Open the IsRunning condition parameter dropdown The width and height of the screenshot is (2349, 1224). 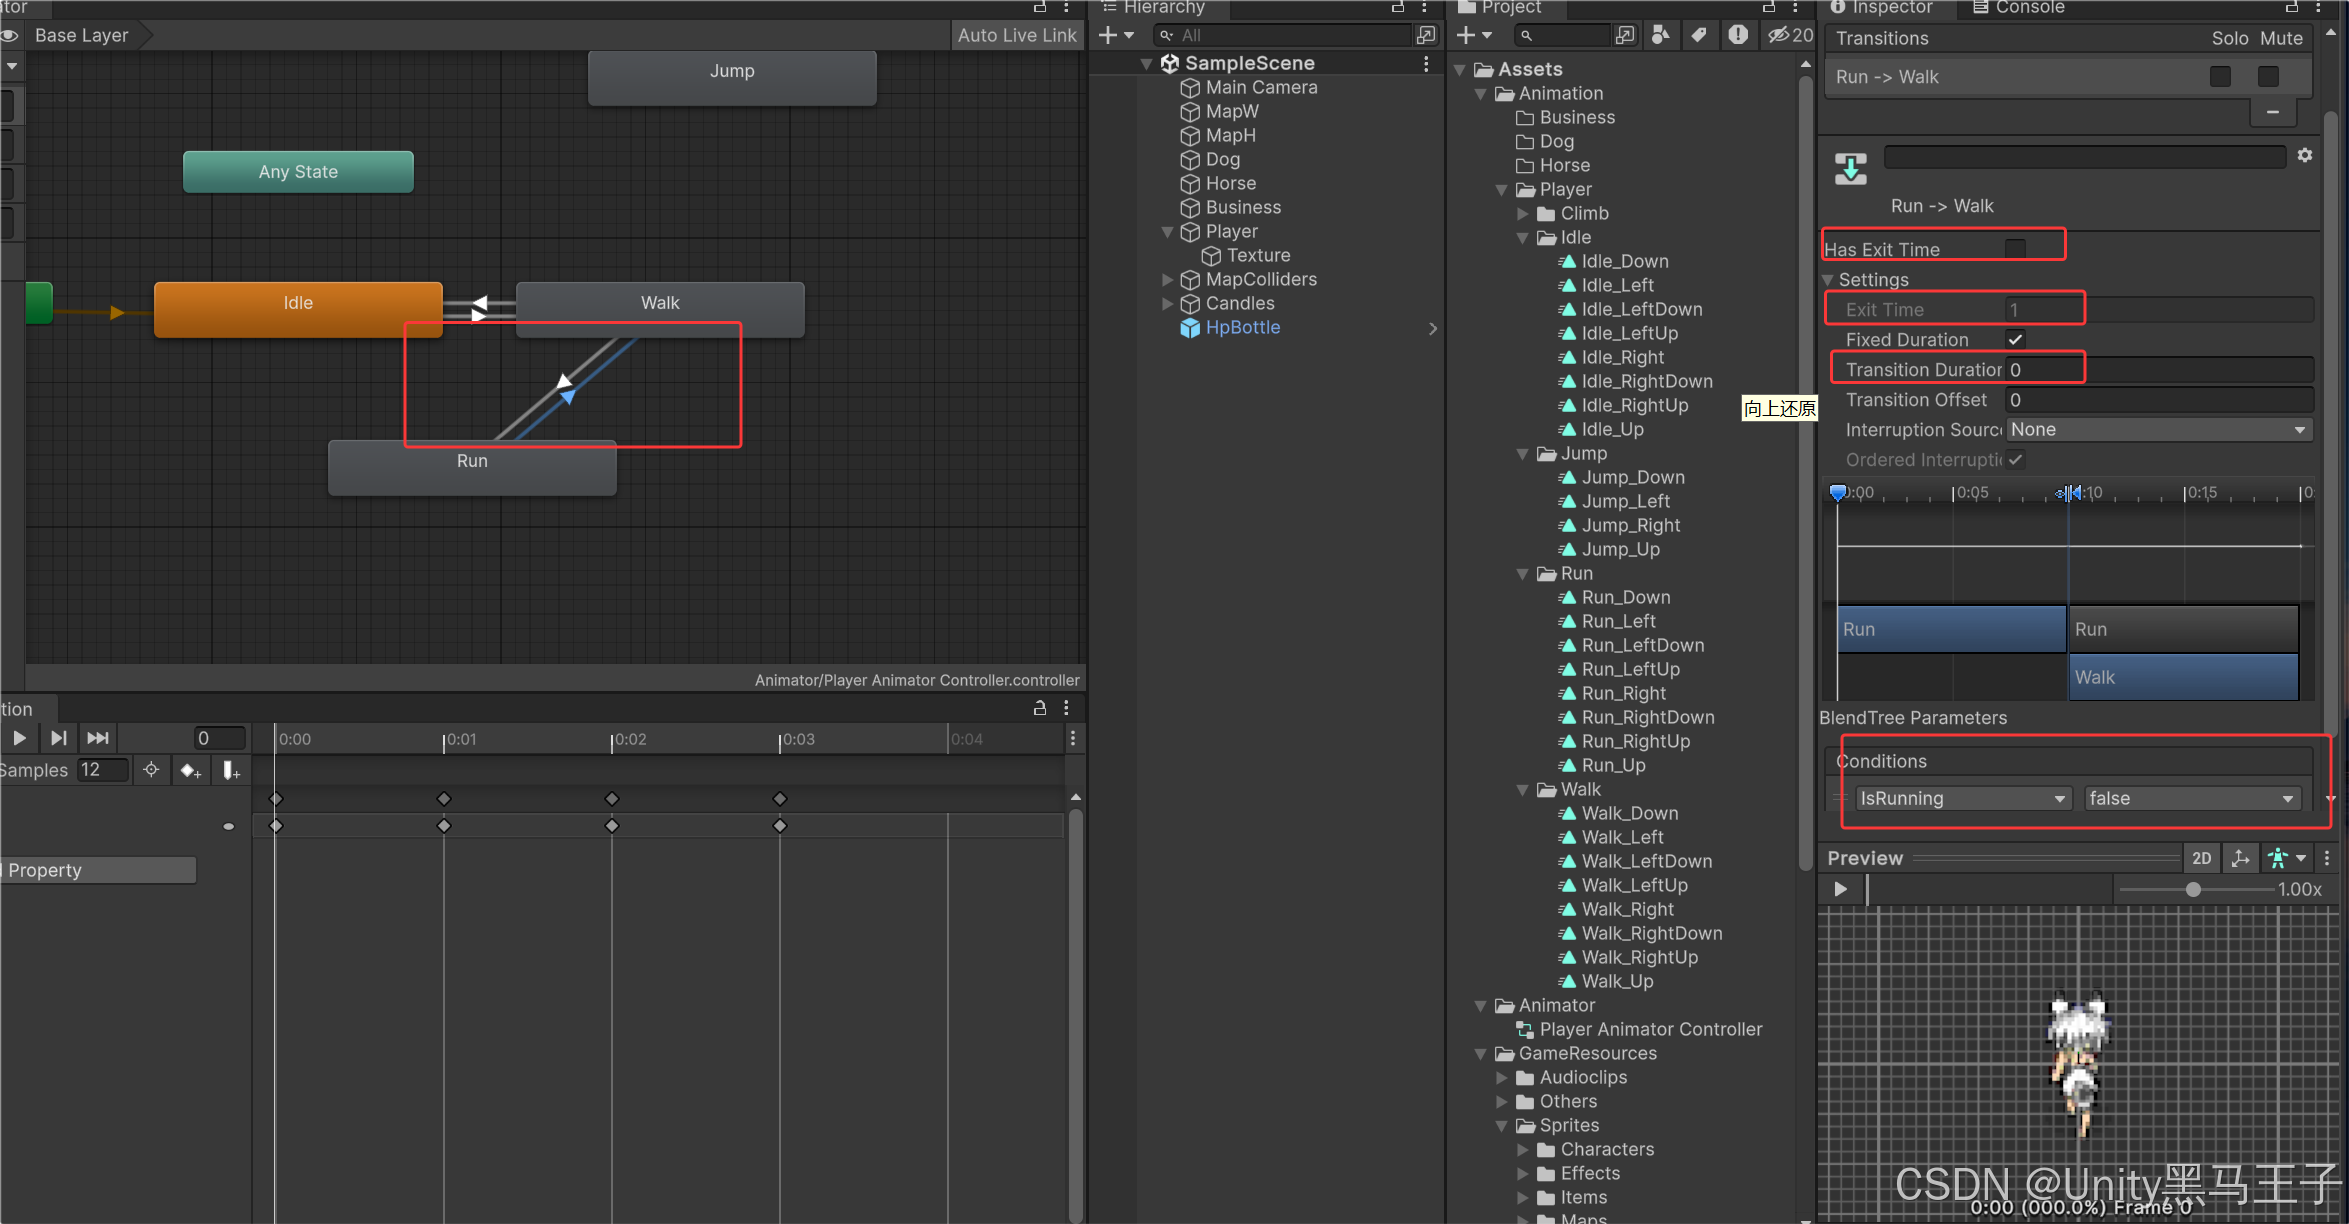click(1963, 798)
